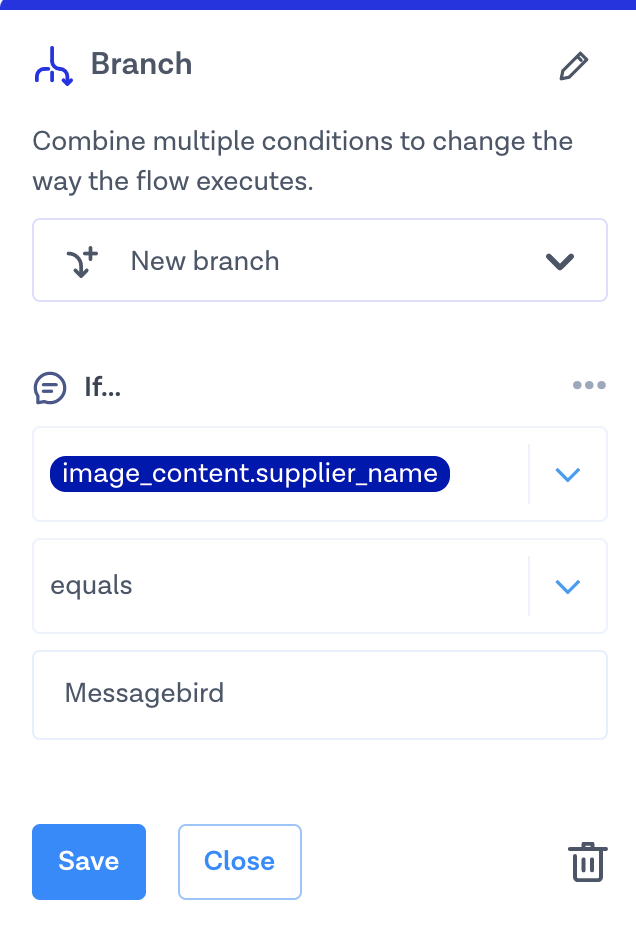The image size is (636, 930).
Task: Delete the branch with trash icon
Action: [588, 862]
